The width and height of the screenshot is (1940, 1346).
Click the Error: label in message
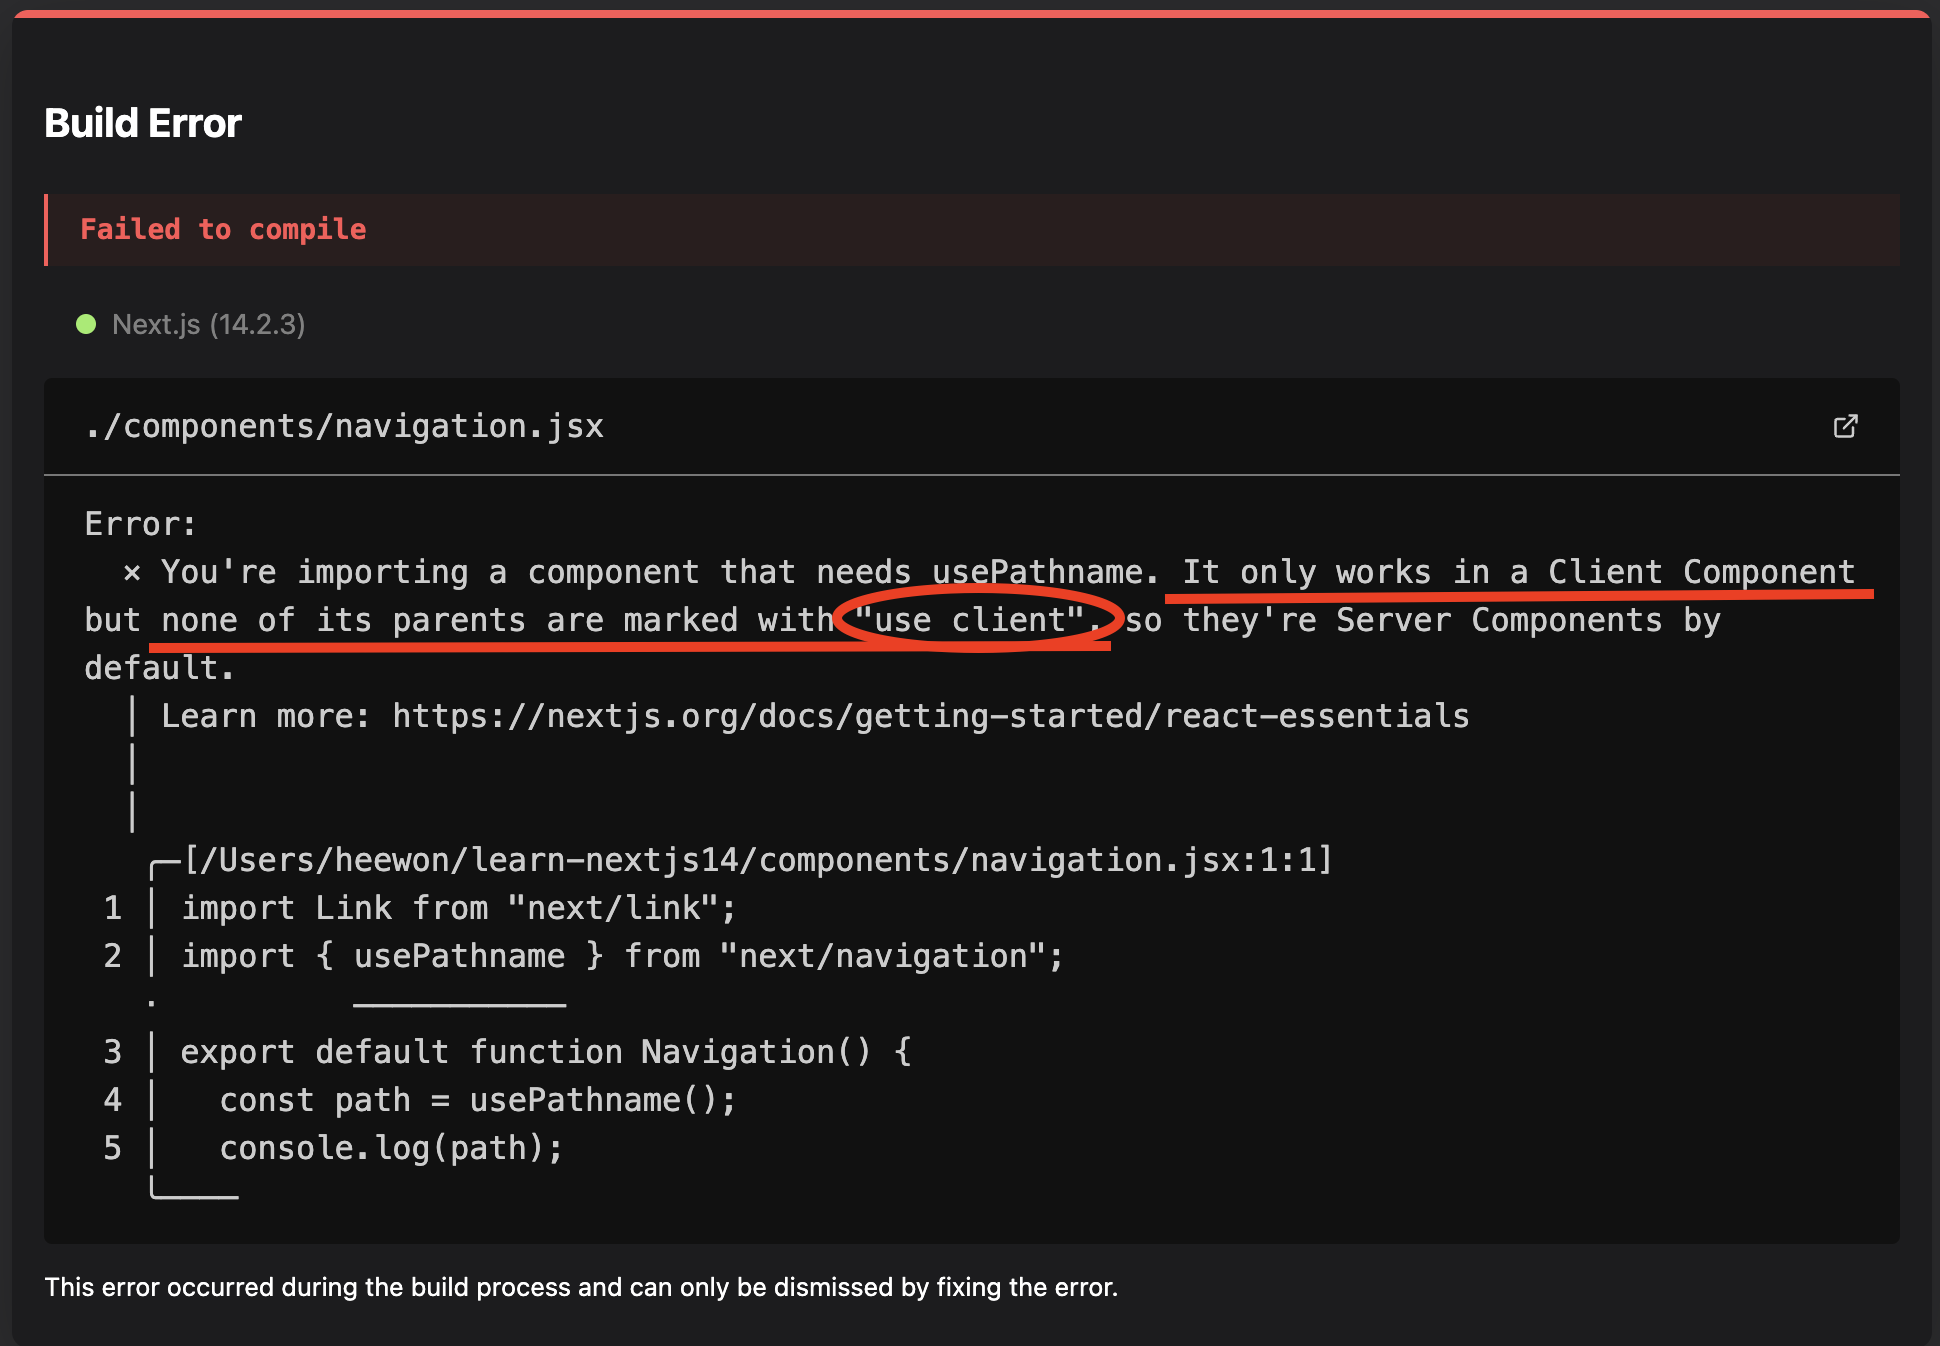pos(140,524)
